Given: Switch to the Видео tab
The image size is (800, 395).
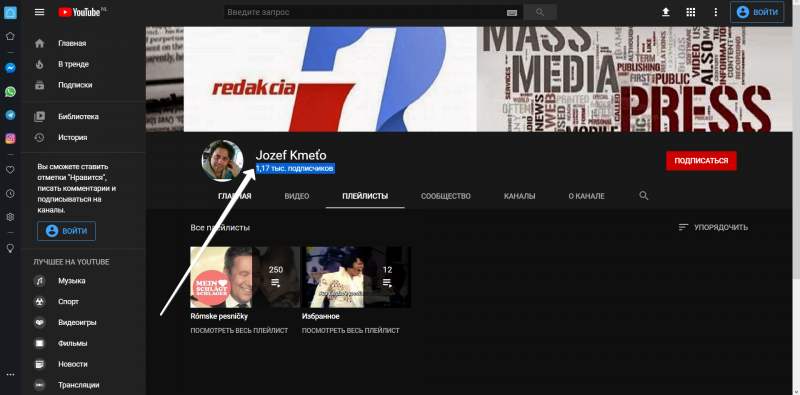Looking at the screenshot, I should coord(297,196).
